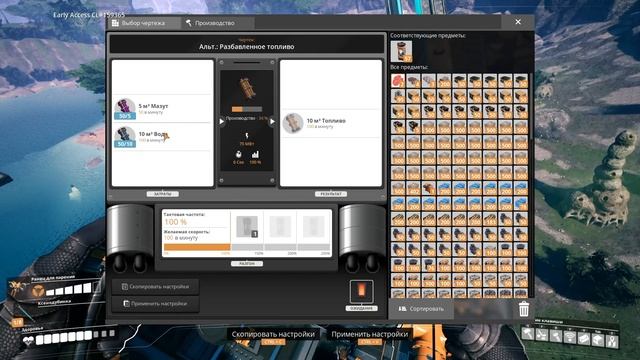640x360 pixels.
Task: Click Применить настройки button in machine panel
Action: coord(156,304)
